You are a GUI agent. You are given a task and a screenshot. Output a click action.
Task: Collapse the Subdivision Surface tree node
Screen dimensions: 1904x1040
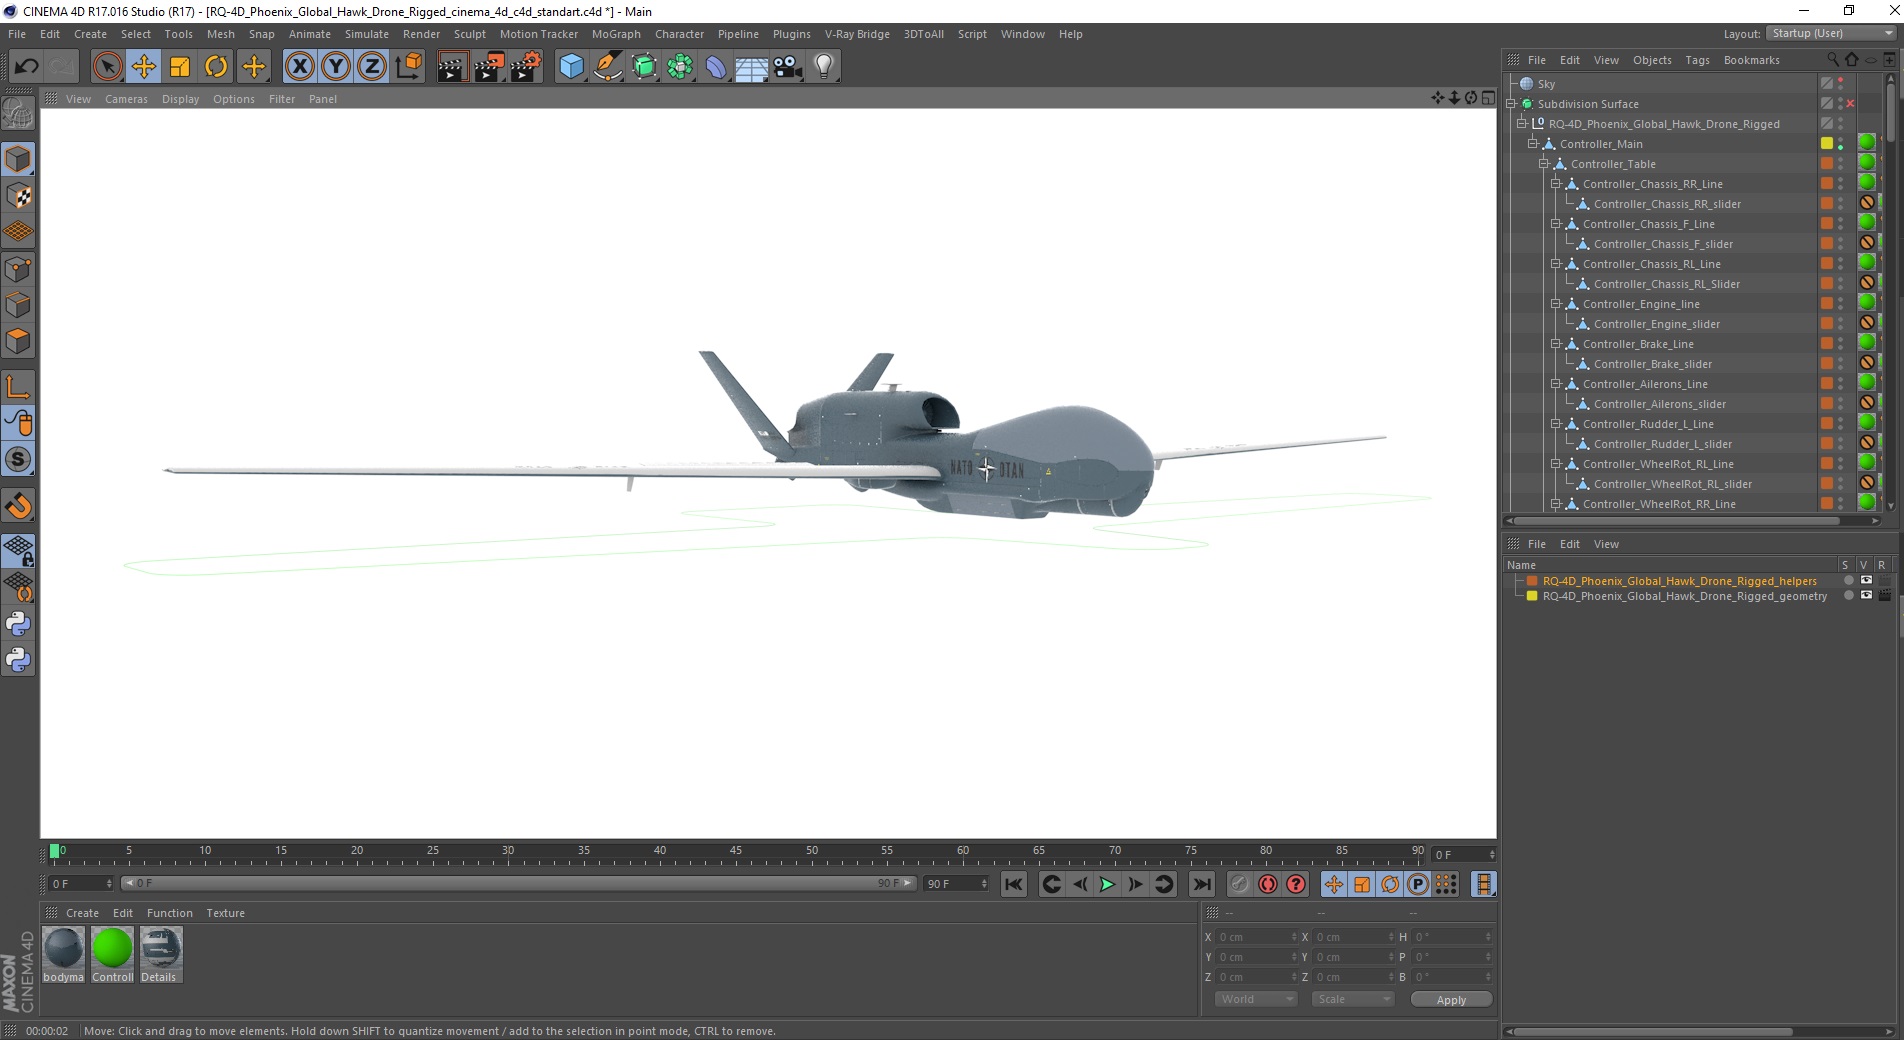[x=1511, y=104]
